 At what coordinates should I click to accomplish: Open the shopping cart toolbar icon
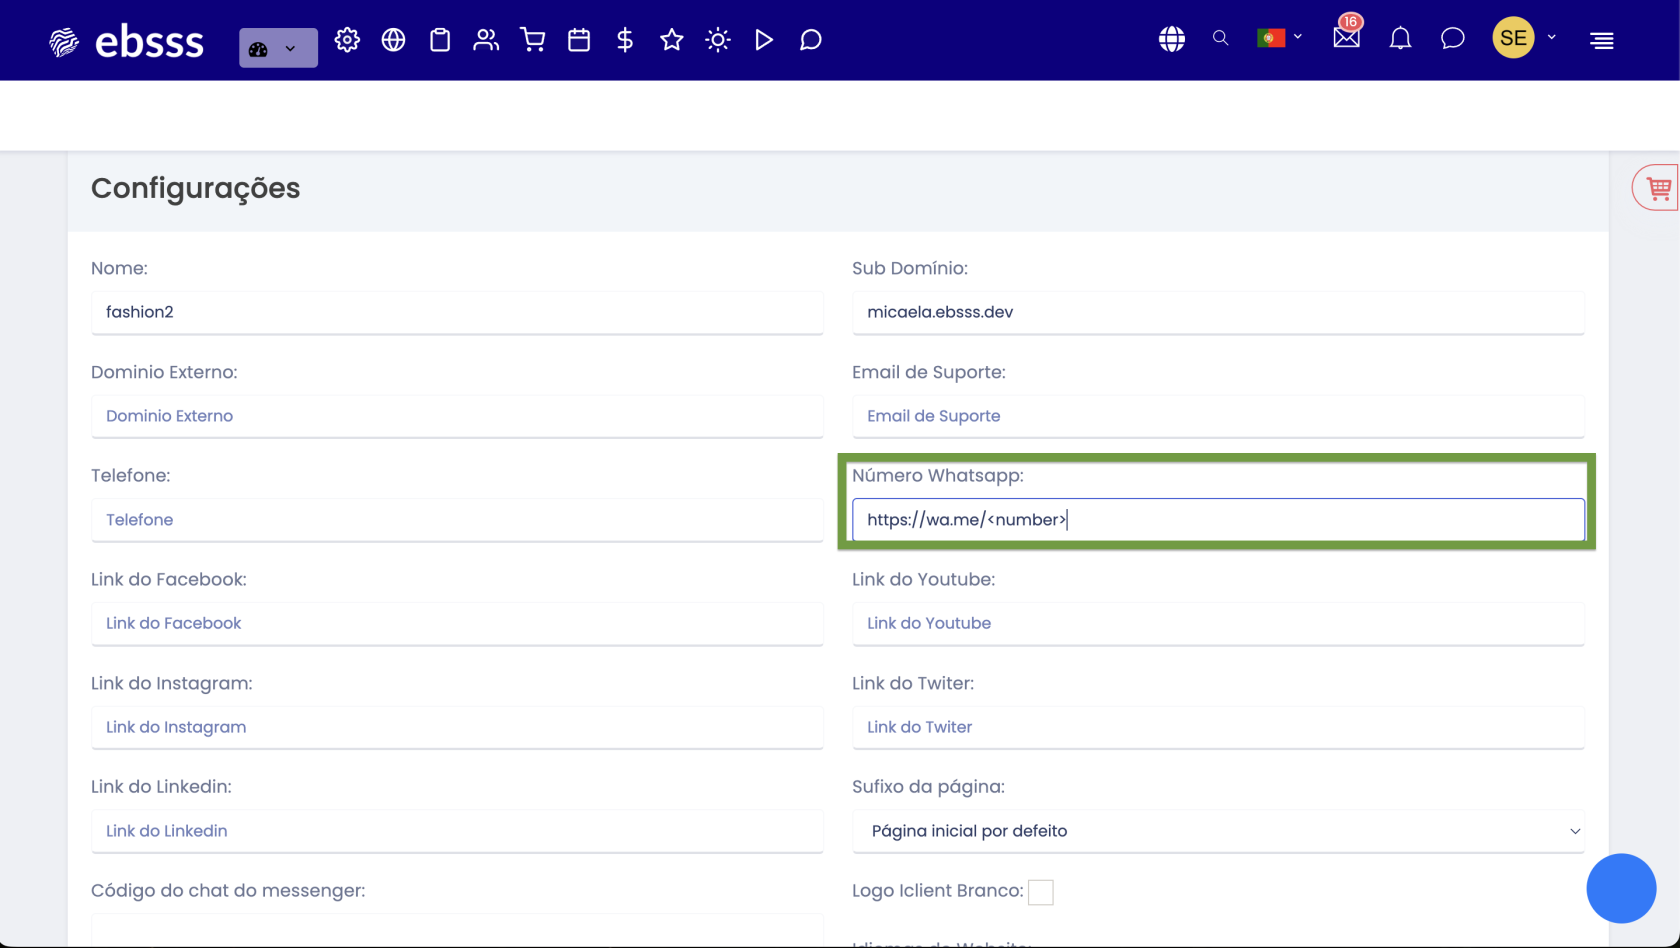533,40
